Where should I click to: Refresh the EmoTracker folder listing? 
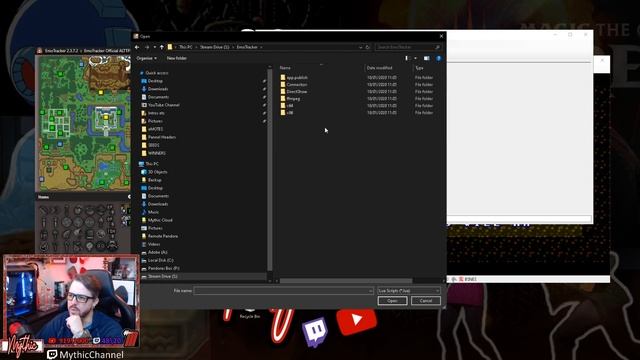(367, 47)
